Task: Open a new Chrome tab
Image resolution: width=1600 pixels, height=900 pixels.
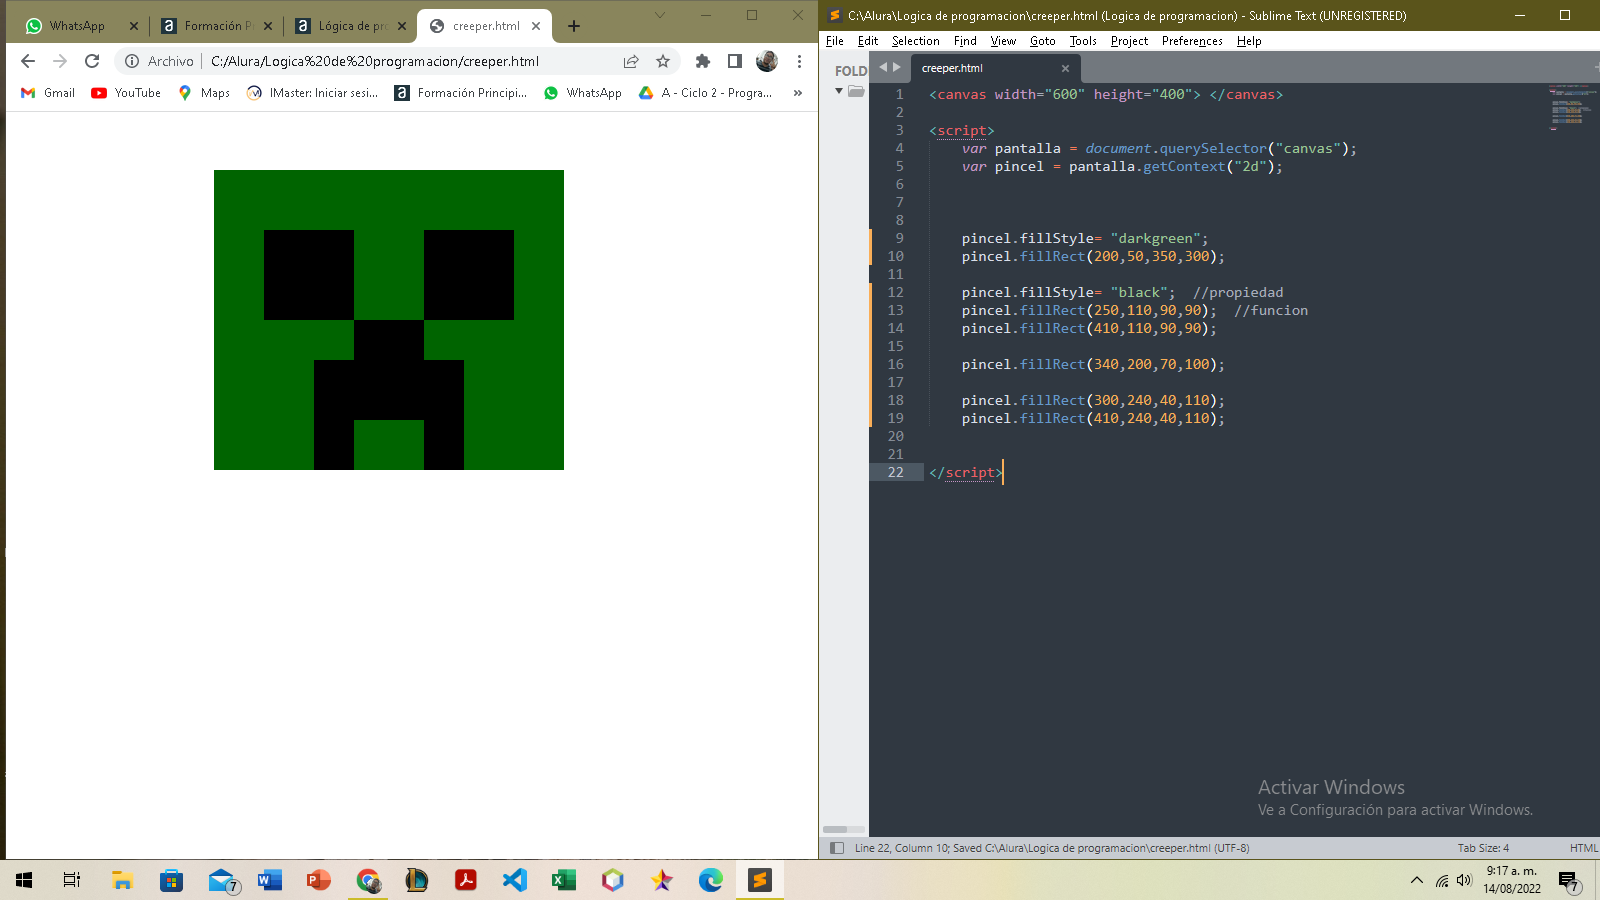Action: pos(574,26)
